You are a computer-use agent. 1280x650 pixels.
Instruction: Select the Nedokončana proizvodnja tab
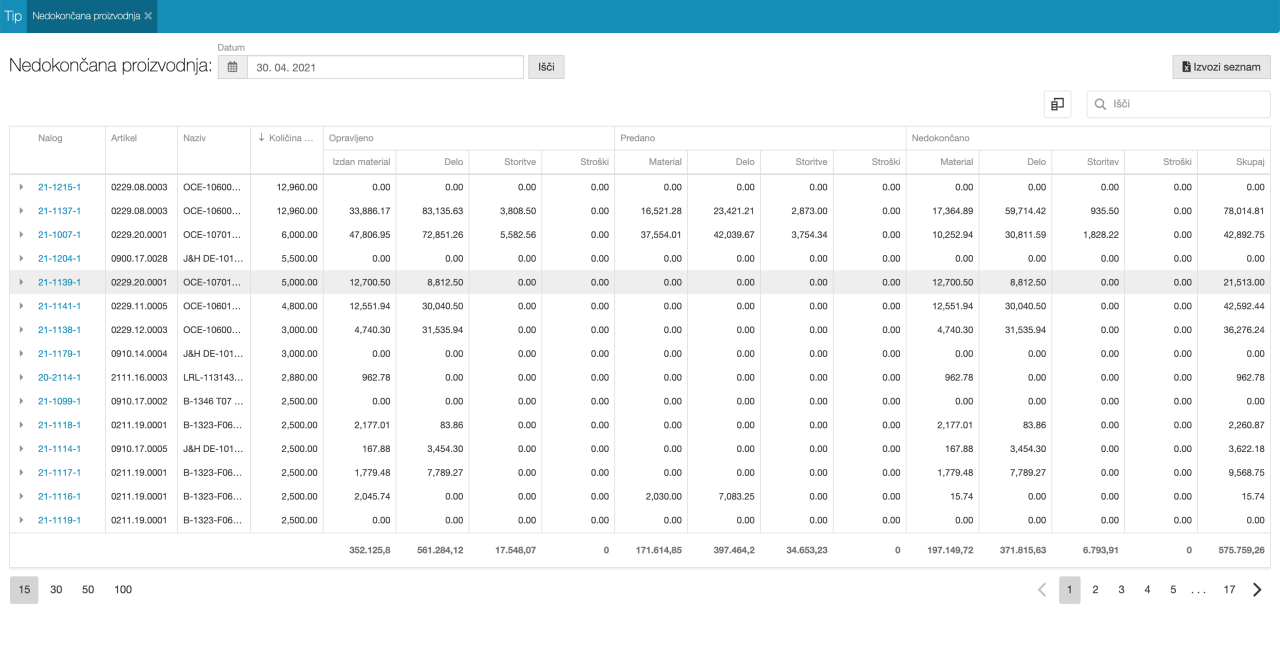coord(85,16)
